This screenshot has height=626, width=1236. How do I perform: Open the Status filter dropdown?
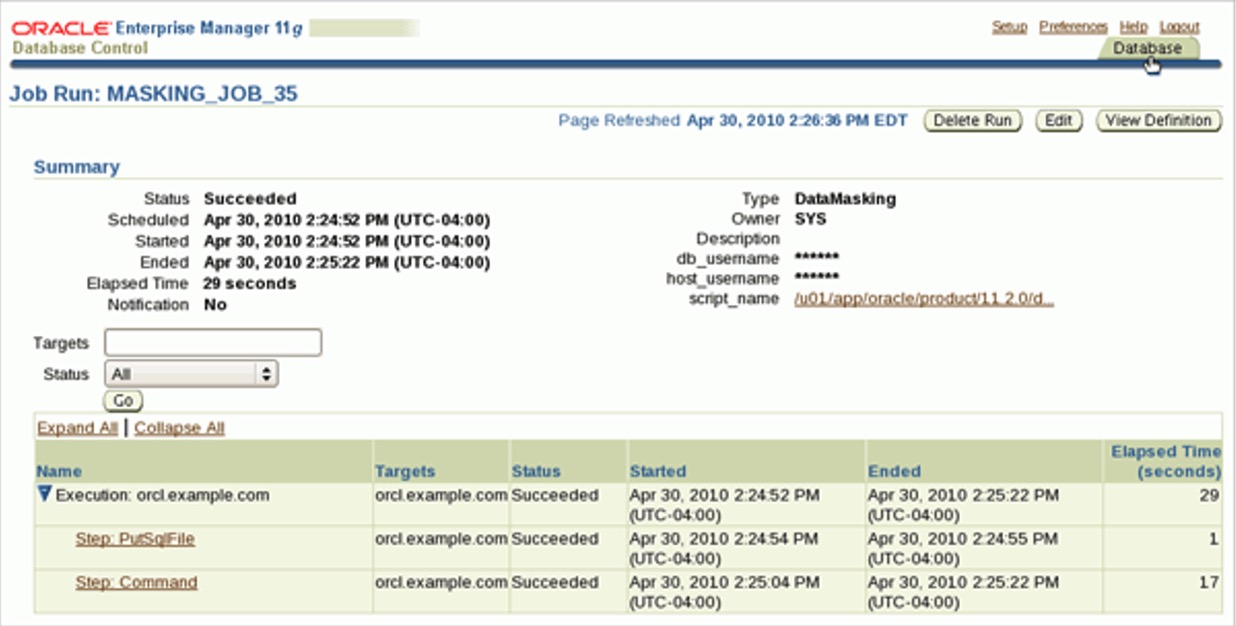pyautogui.click(x=190, y=374)
